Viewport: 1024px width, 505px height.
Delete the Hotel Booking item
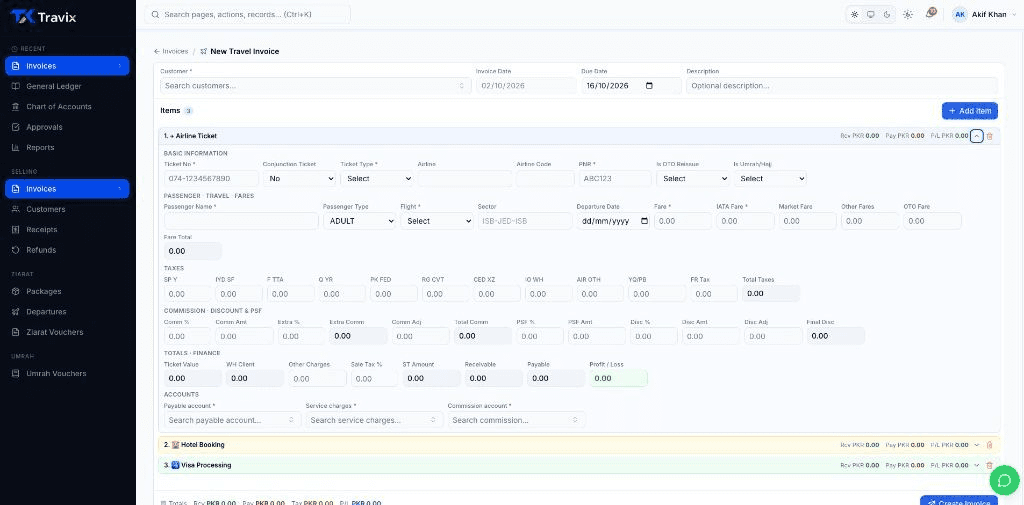pyautogui.click(x=989, y=445)
